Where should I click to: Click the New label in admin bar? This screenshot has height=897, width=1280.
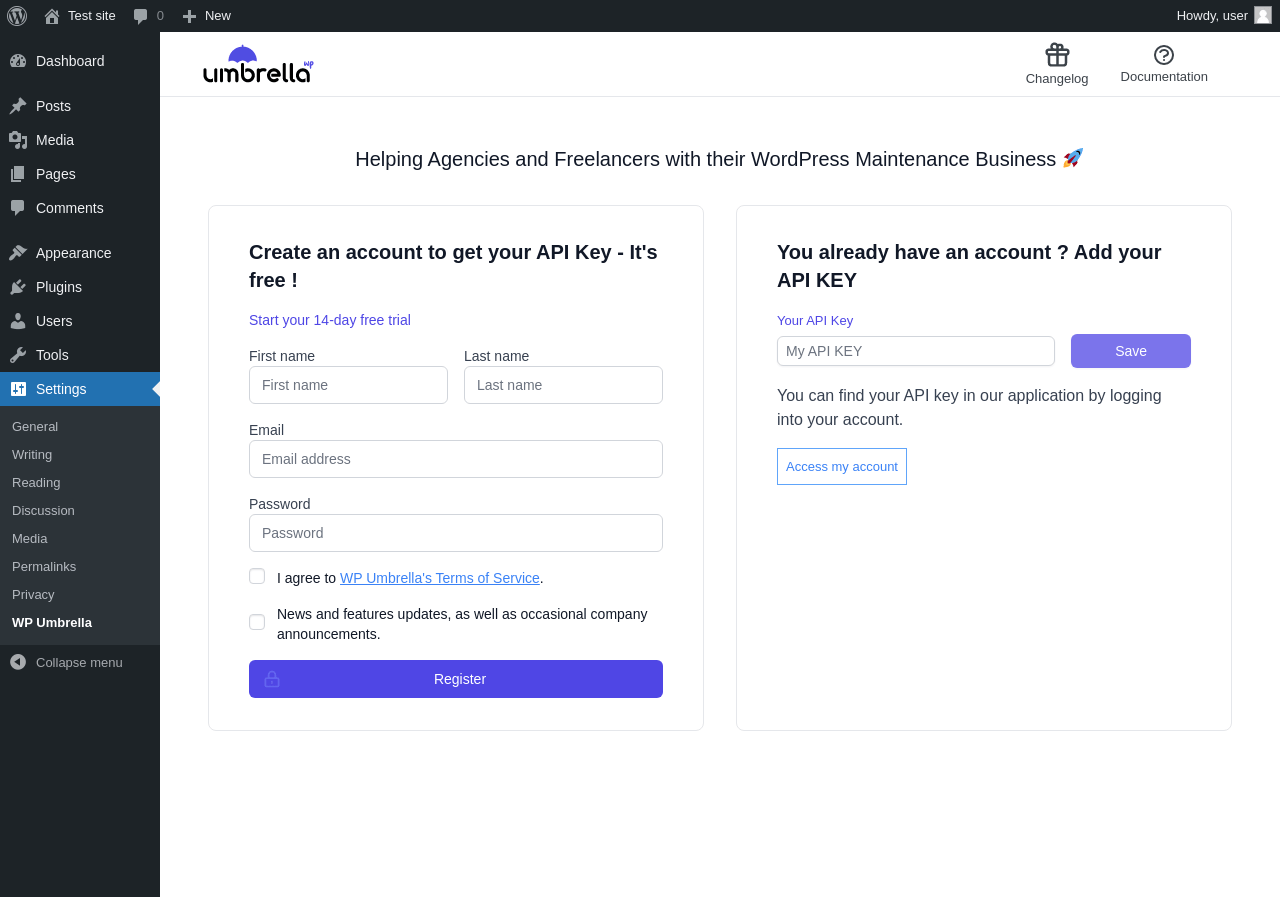tap(218, 16)
